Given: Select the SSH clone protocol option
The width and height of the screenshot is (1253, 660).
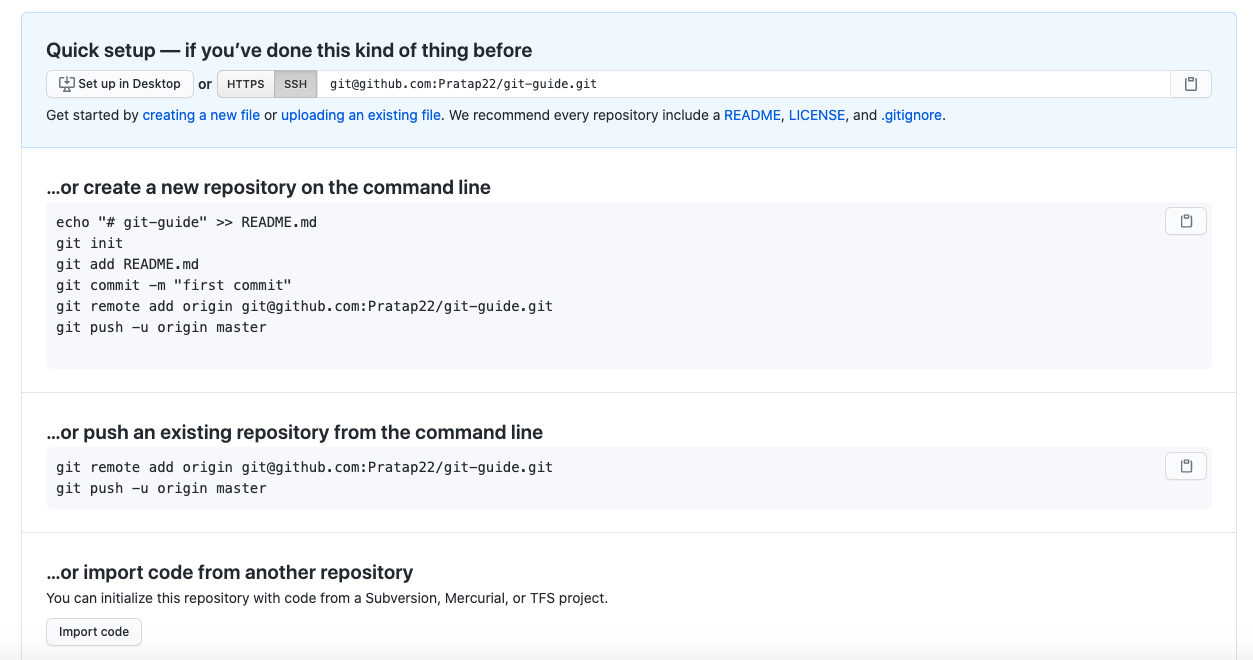Looking at the screenshot, I should pyautogui.click(x=295, y=84).
